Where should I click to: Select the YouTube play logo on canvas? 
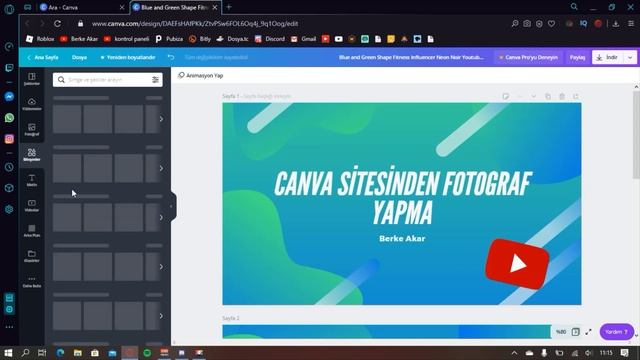point(517,264)
